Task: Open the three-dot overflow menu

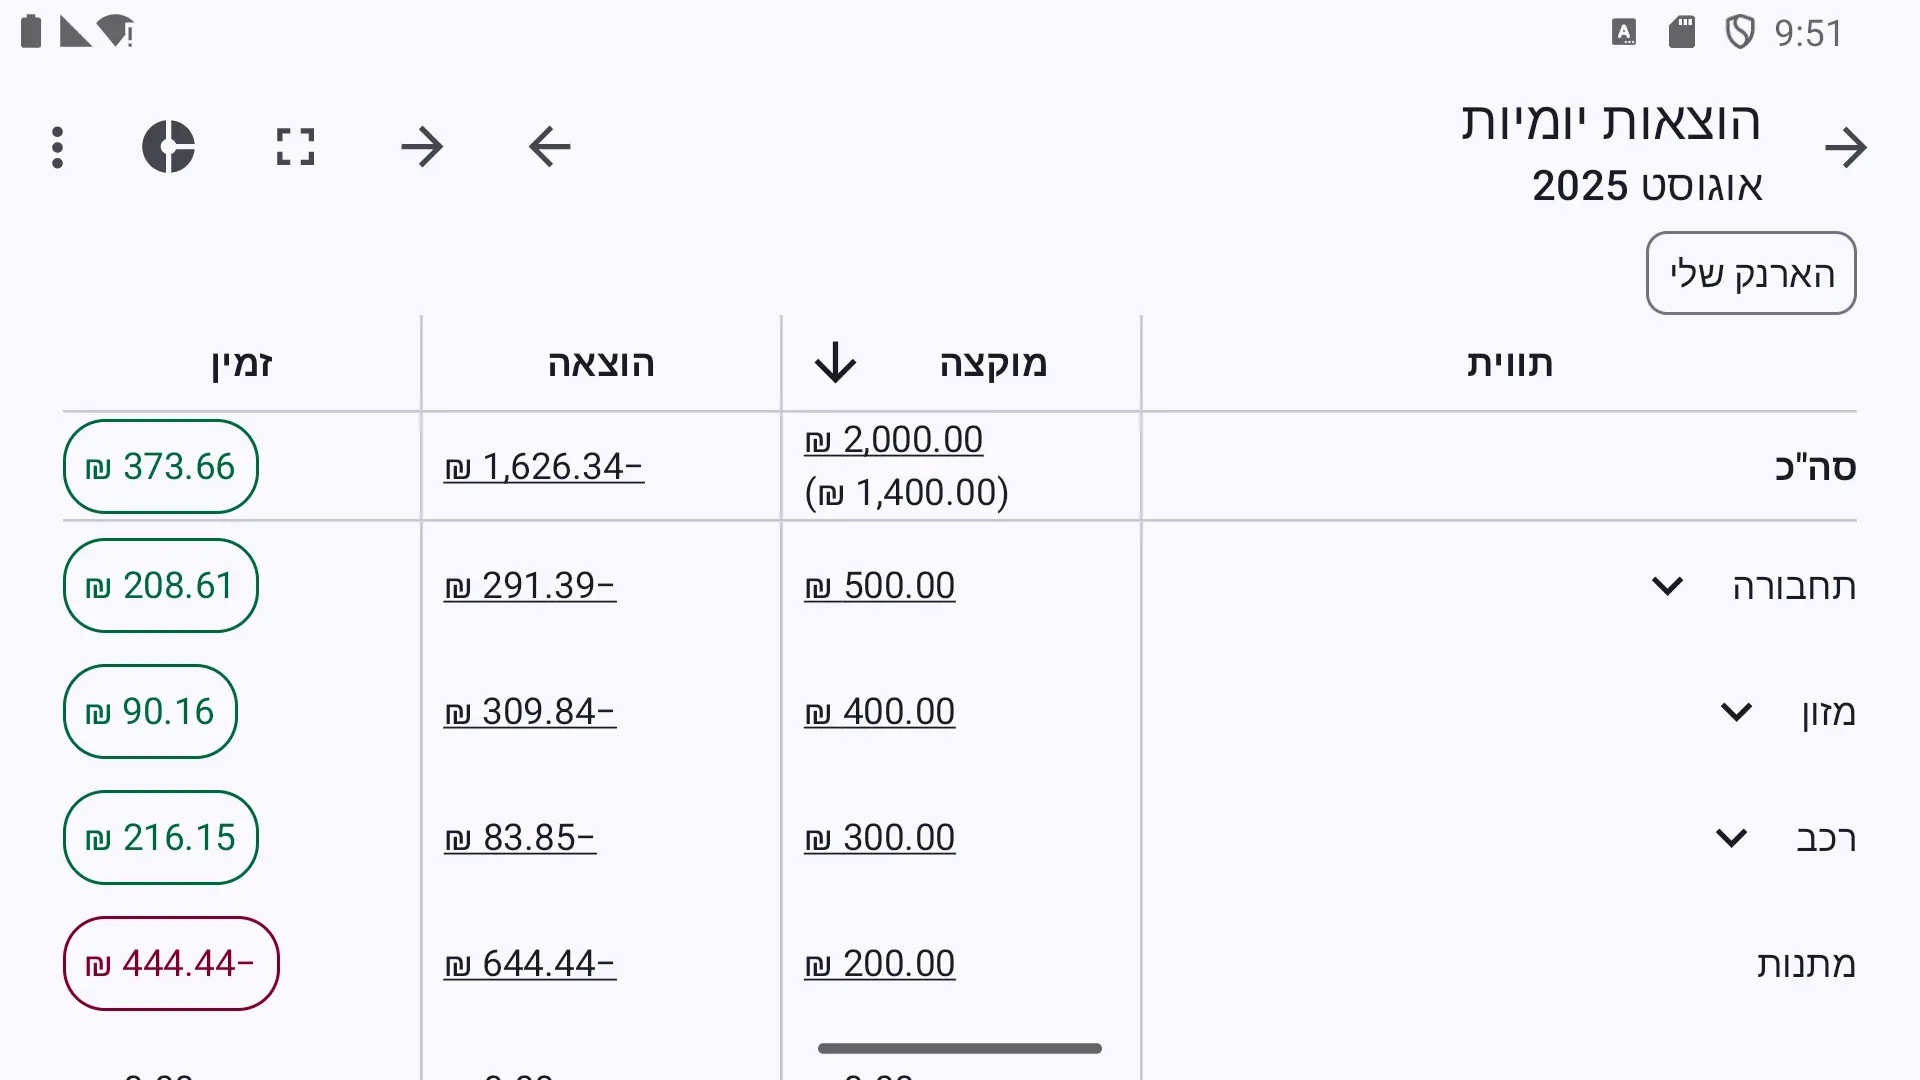Action: click(x=58, y=148)
